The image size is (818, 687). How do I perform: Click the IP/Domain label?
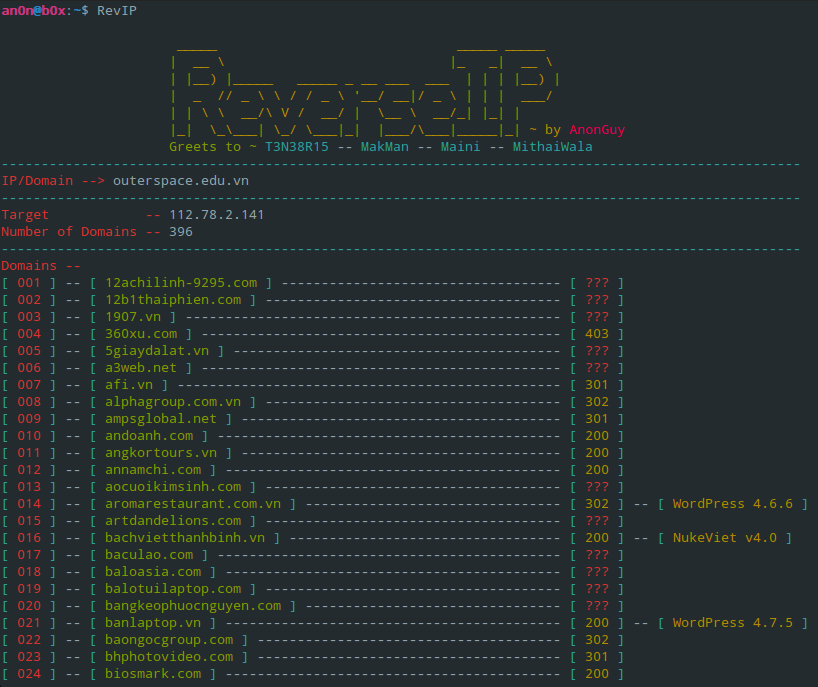pos(37,181)
